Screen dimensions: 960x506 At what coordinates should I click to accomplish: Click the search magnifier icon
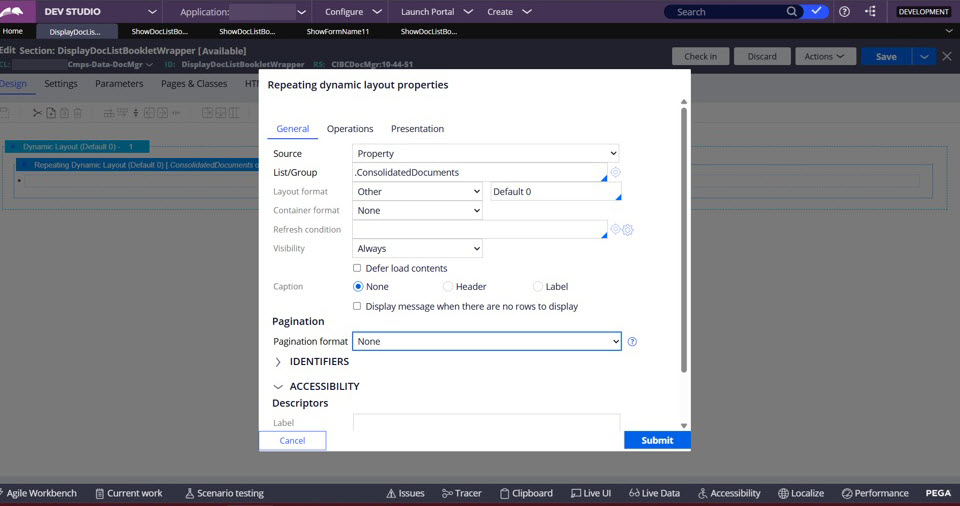792,12
